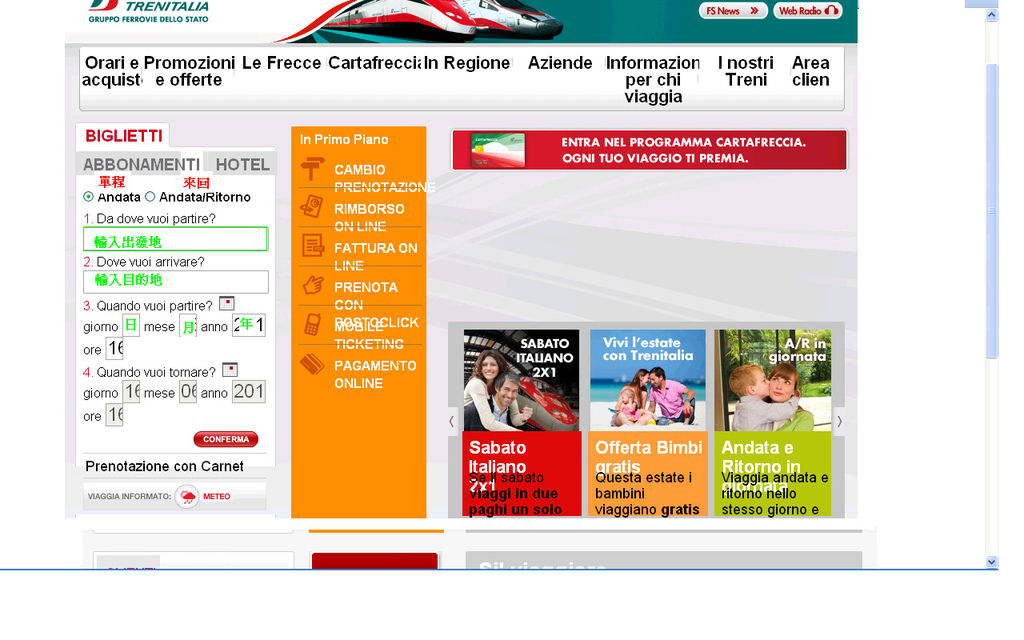
Task: Open the Cartafreccia menu
Action: [x=375, y=63]
